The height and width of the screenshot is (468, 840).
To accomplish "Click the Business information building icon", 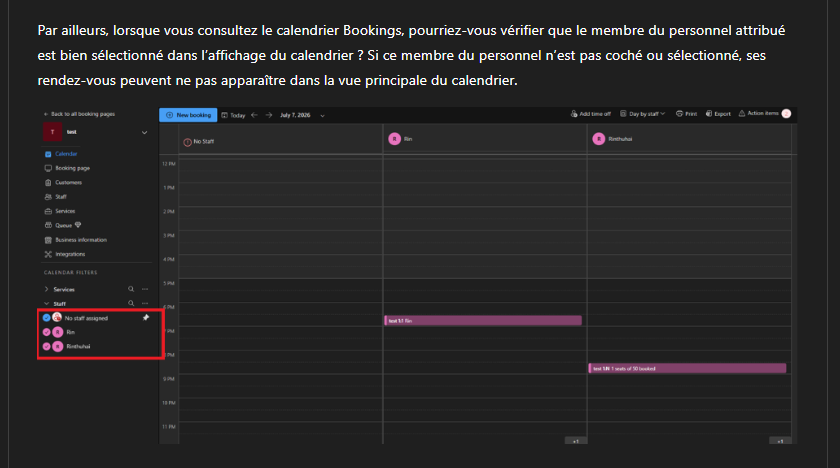I will tap(48, 240).
